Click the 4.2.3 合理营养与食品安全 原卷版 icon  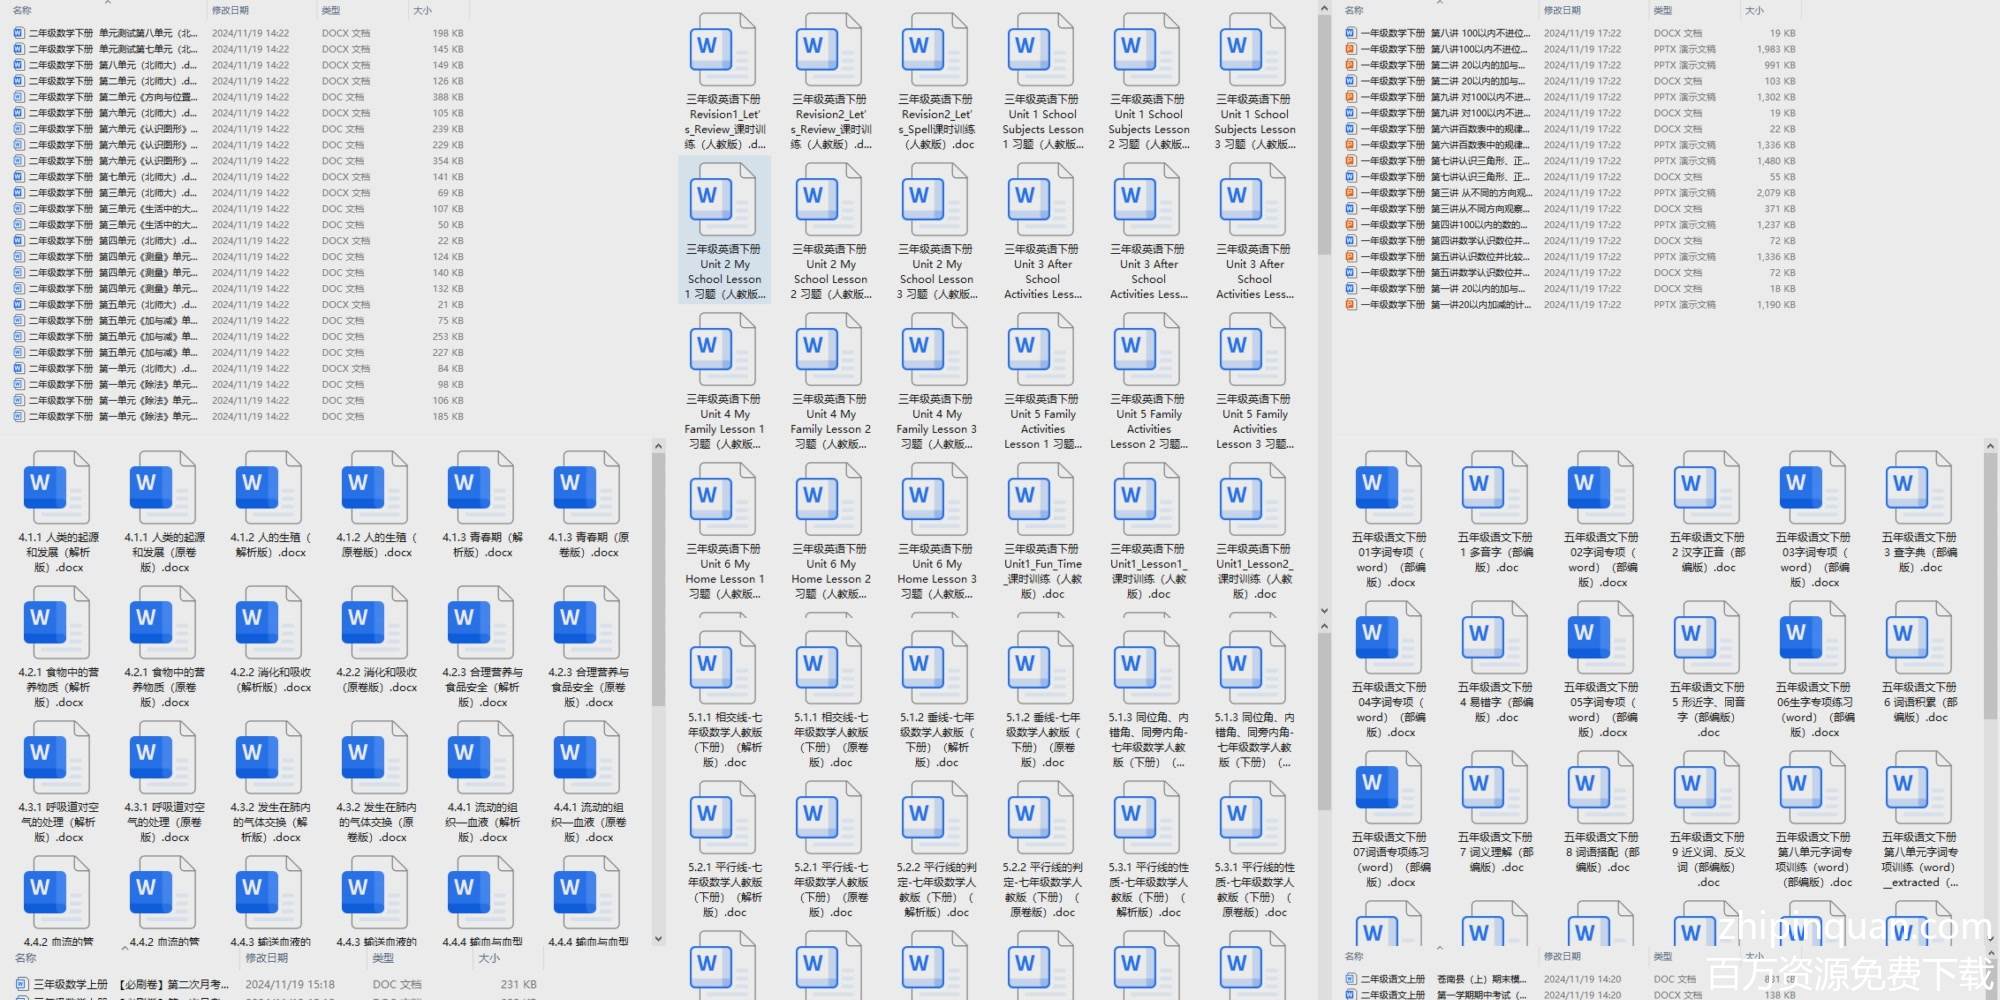[x=586, y=623]
